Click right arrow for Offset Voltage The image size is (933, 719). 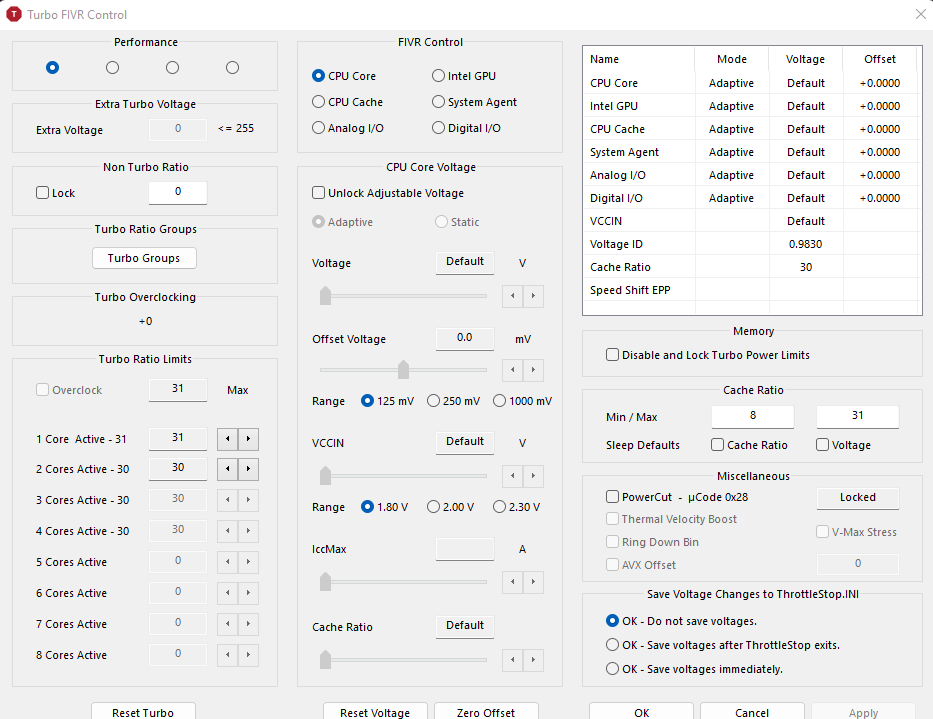click(535, 370)
